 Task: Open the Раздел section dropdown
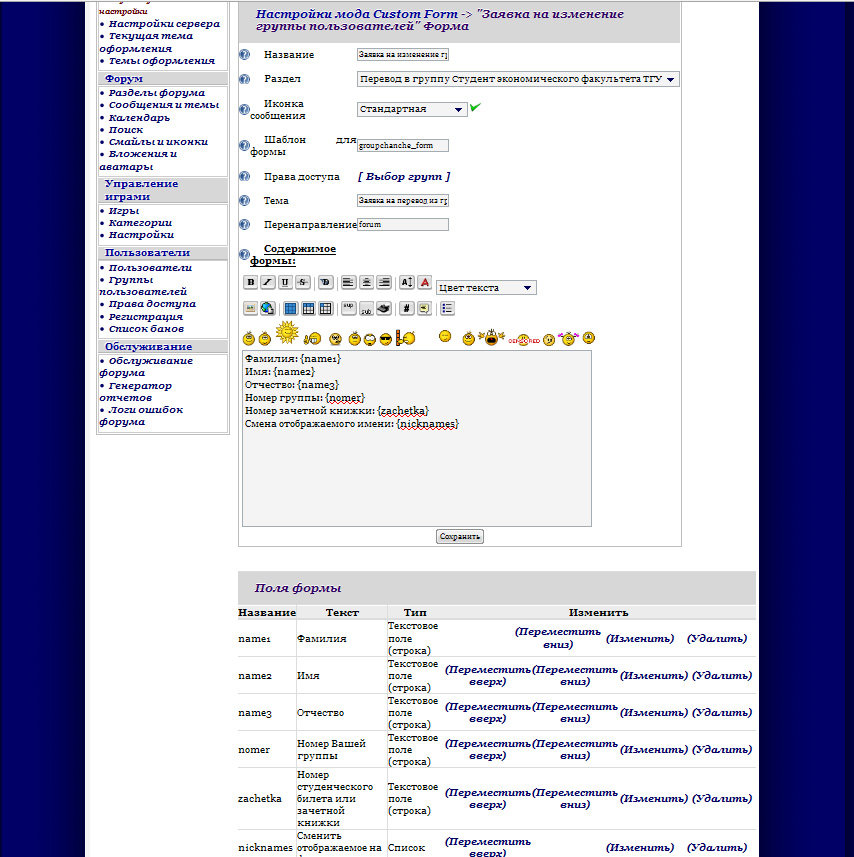[x=518, y=79]
